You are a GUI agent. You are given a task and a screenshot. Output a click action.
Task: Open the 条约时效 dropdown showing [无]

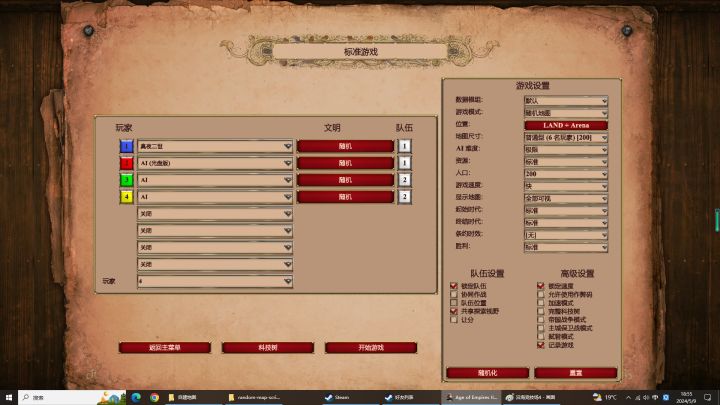tap(566, 235)
